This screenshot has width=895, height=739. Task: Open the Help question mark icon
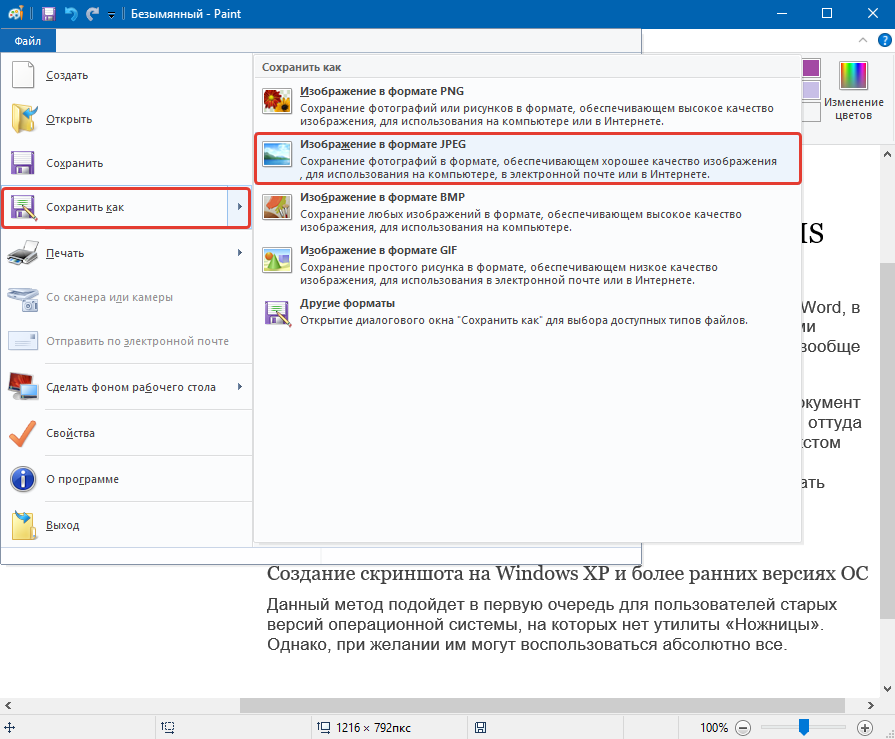(x=884, y=40)
